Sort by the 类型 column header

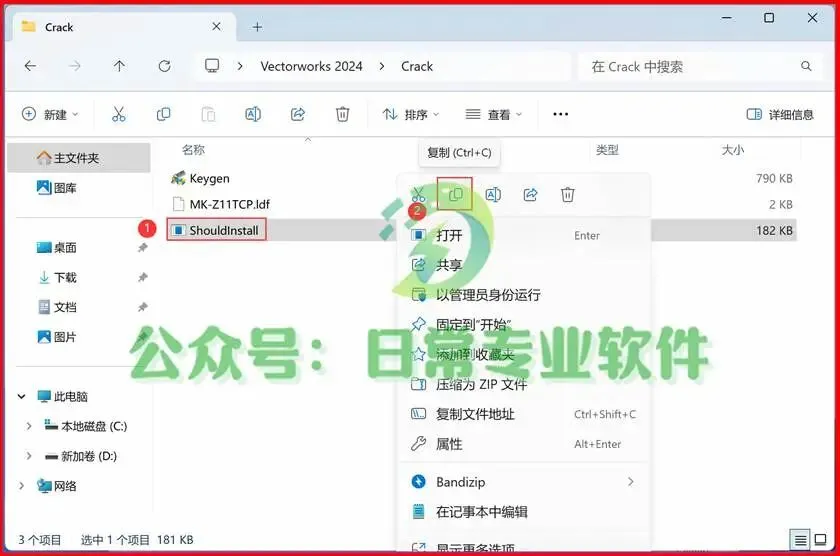(x=607, y=149)
